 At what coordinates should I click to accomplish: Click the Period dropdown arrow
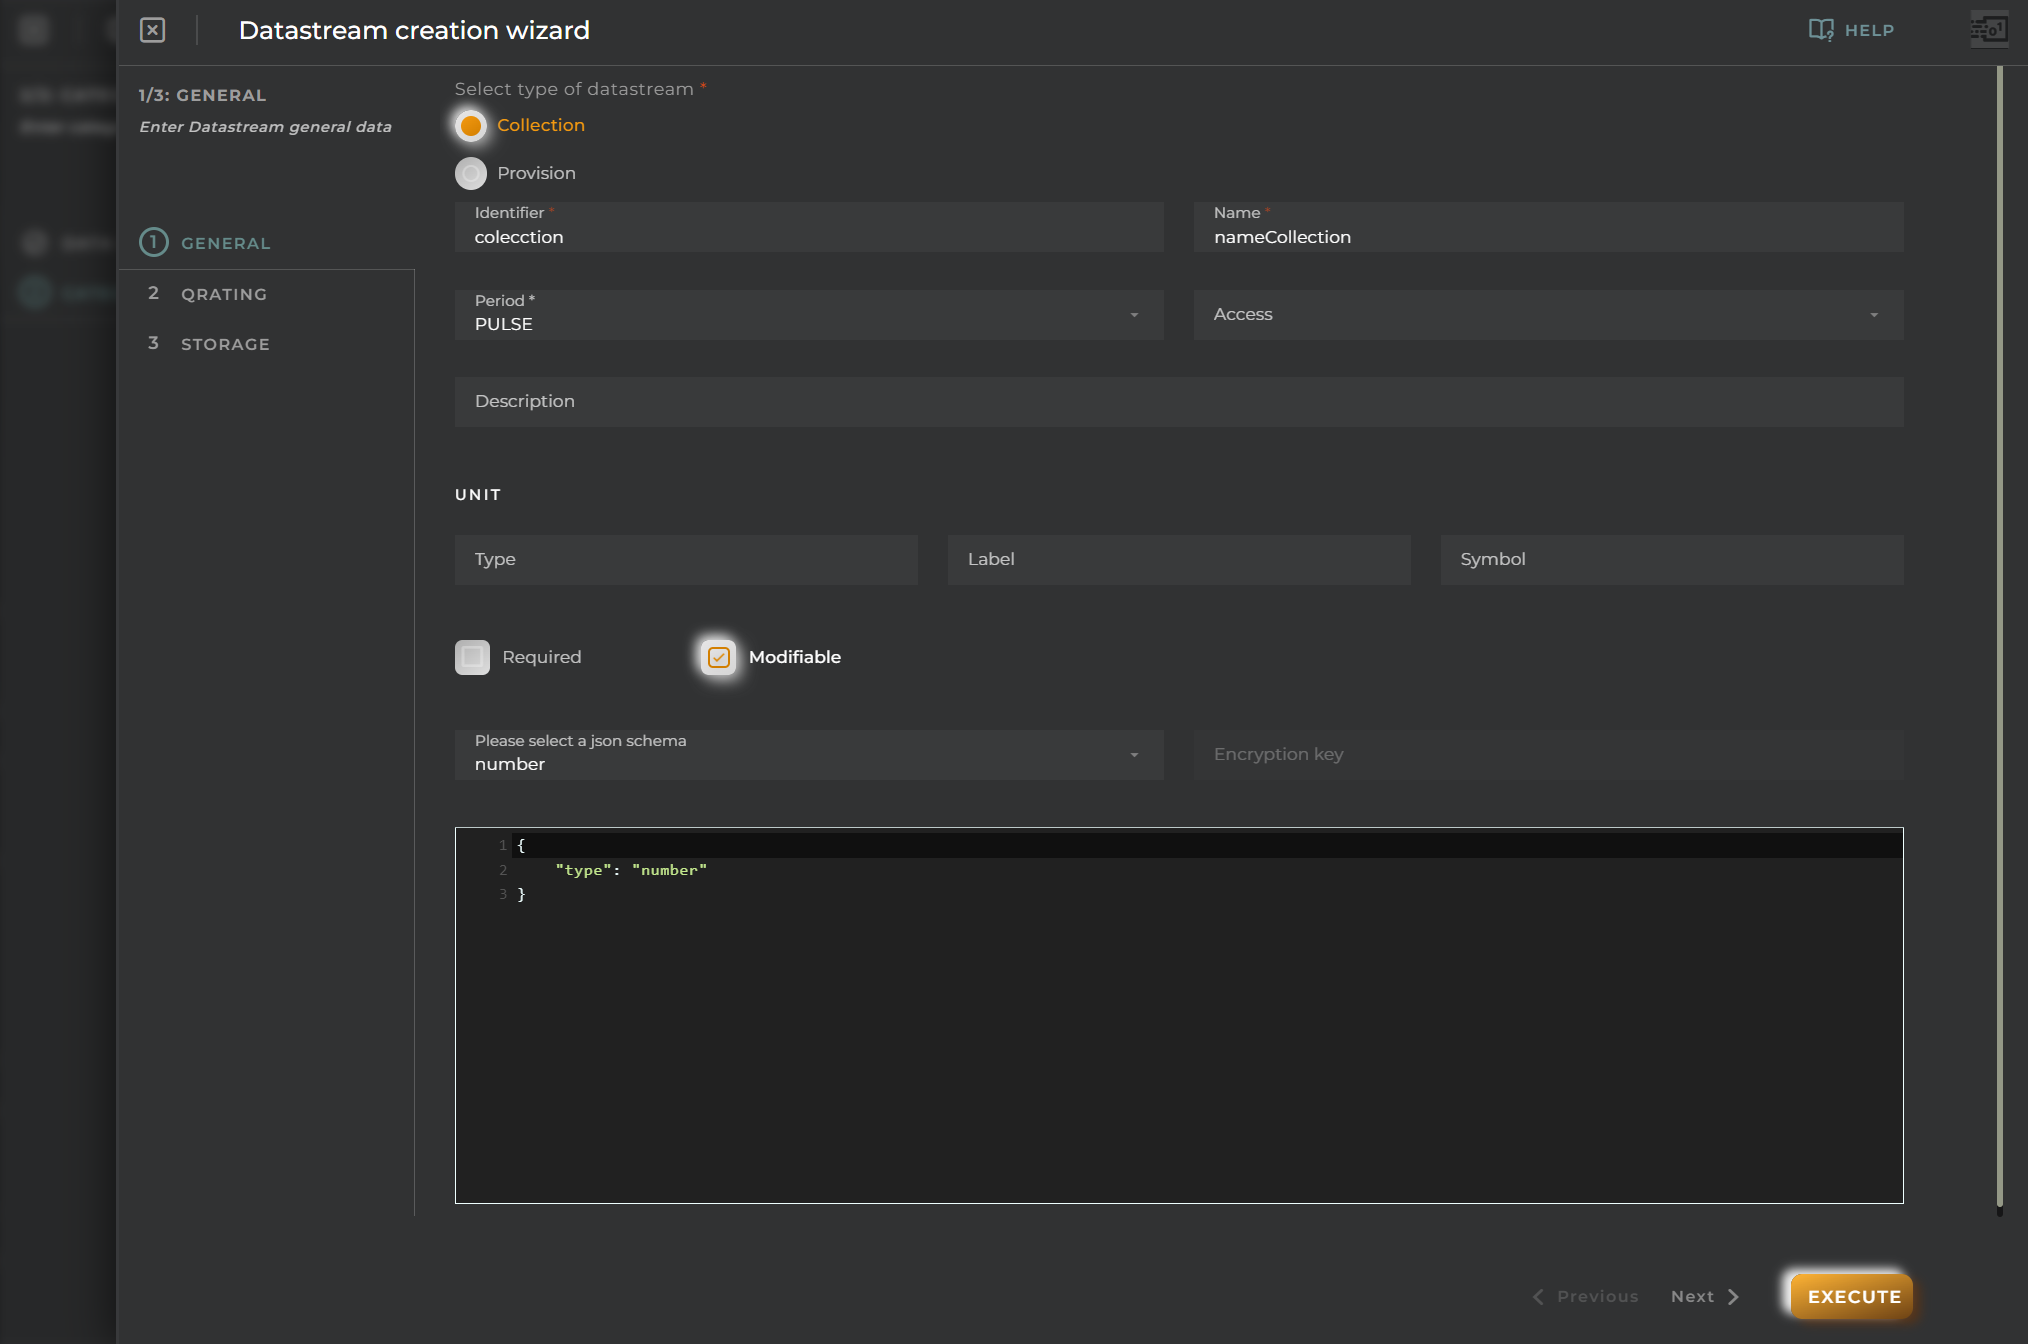1134,315
